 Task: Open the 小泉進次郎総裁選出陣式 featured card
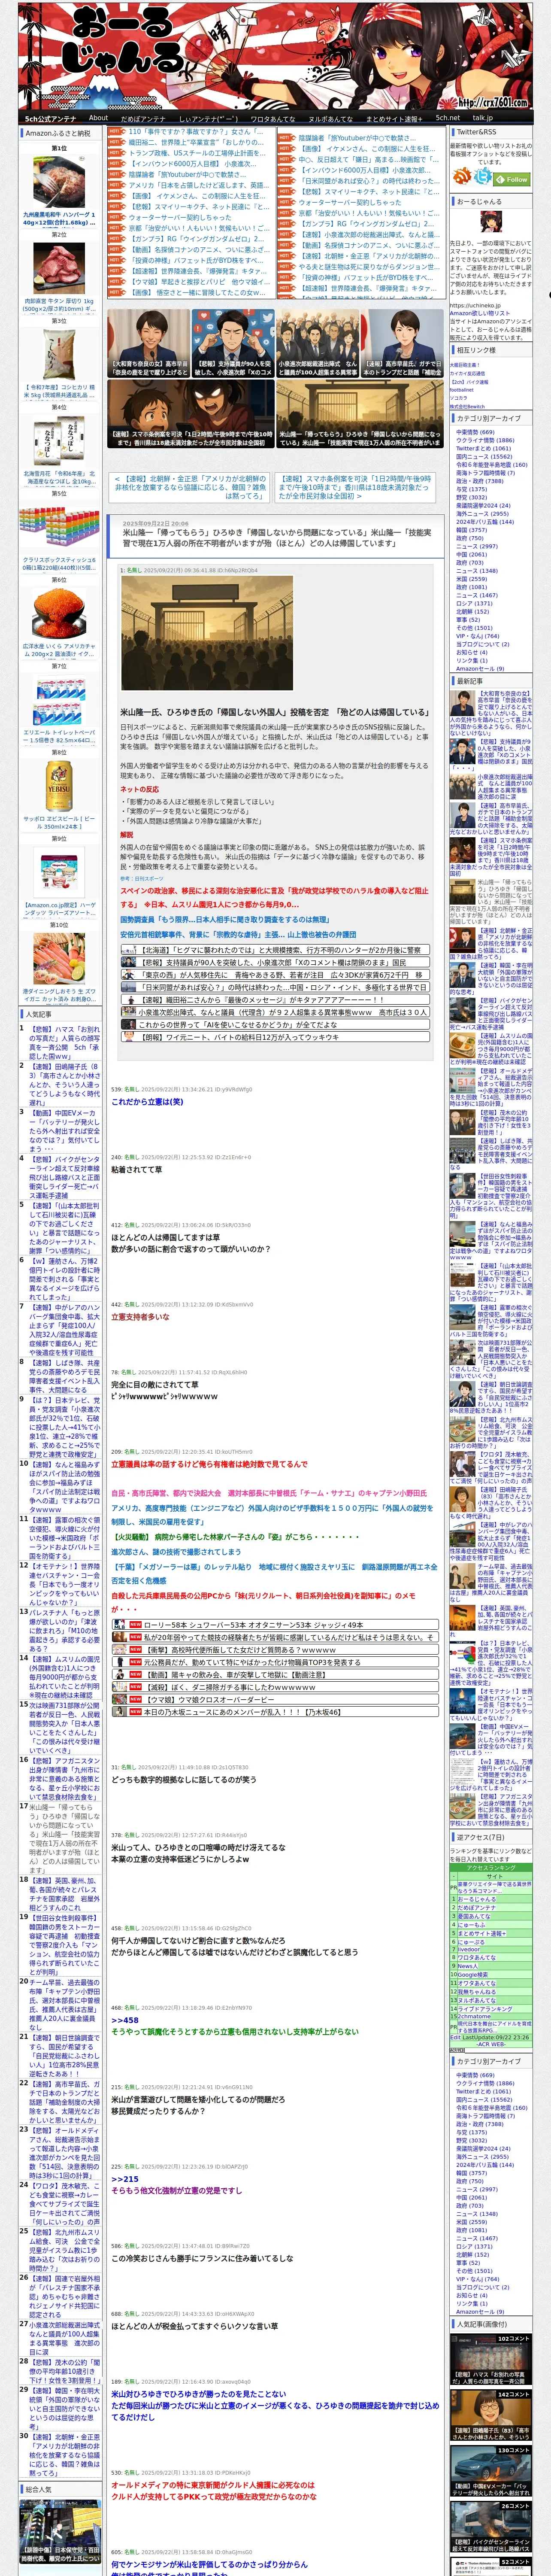click(317, 343)
